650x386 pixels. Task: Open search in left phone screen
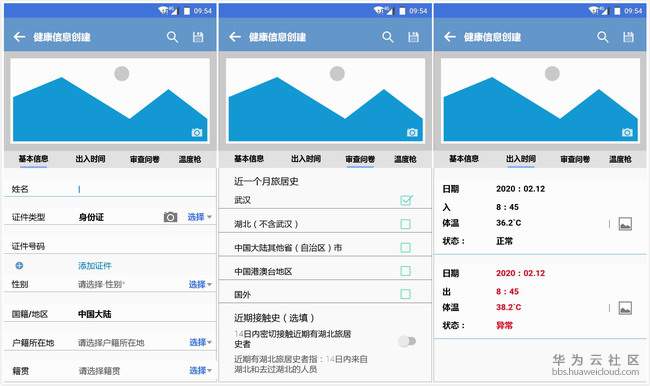[172, 37]
